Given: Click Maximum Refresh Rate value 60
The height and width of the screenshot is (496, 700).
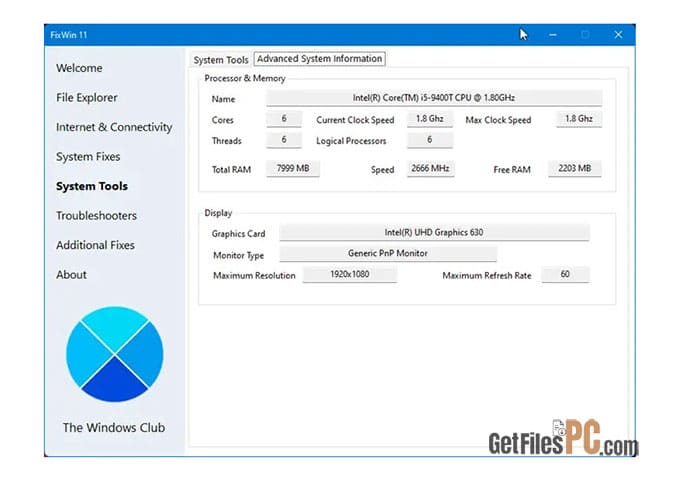Looking at the screenshot, I should [565, 274].
